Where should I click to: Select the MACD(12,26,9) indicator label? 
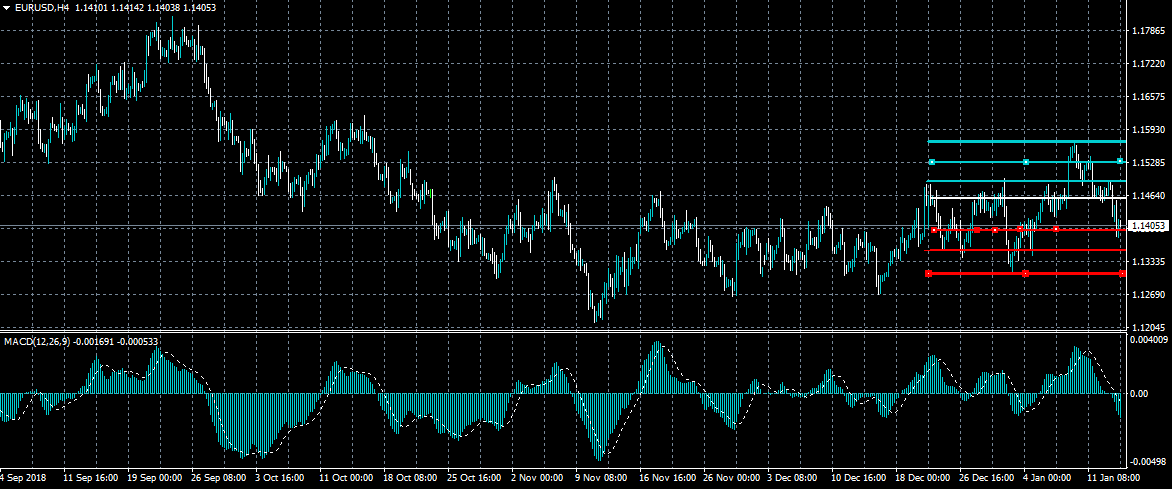(37, 342)
